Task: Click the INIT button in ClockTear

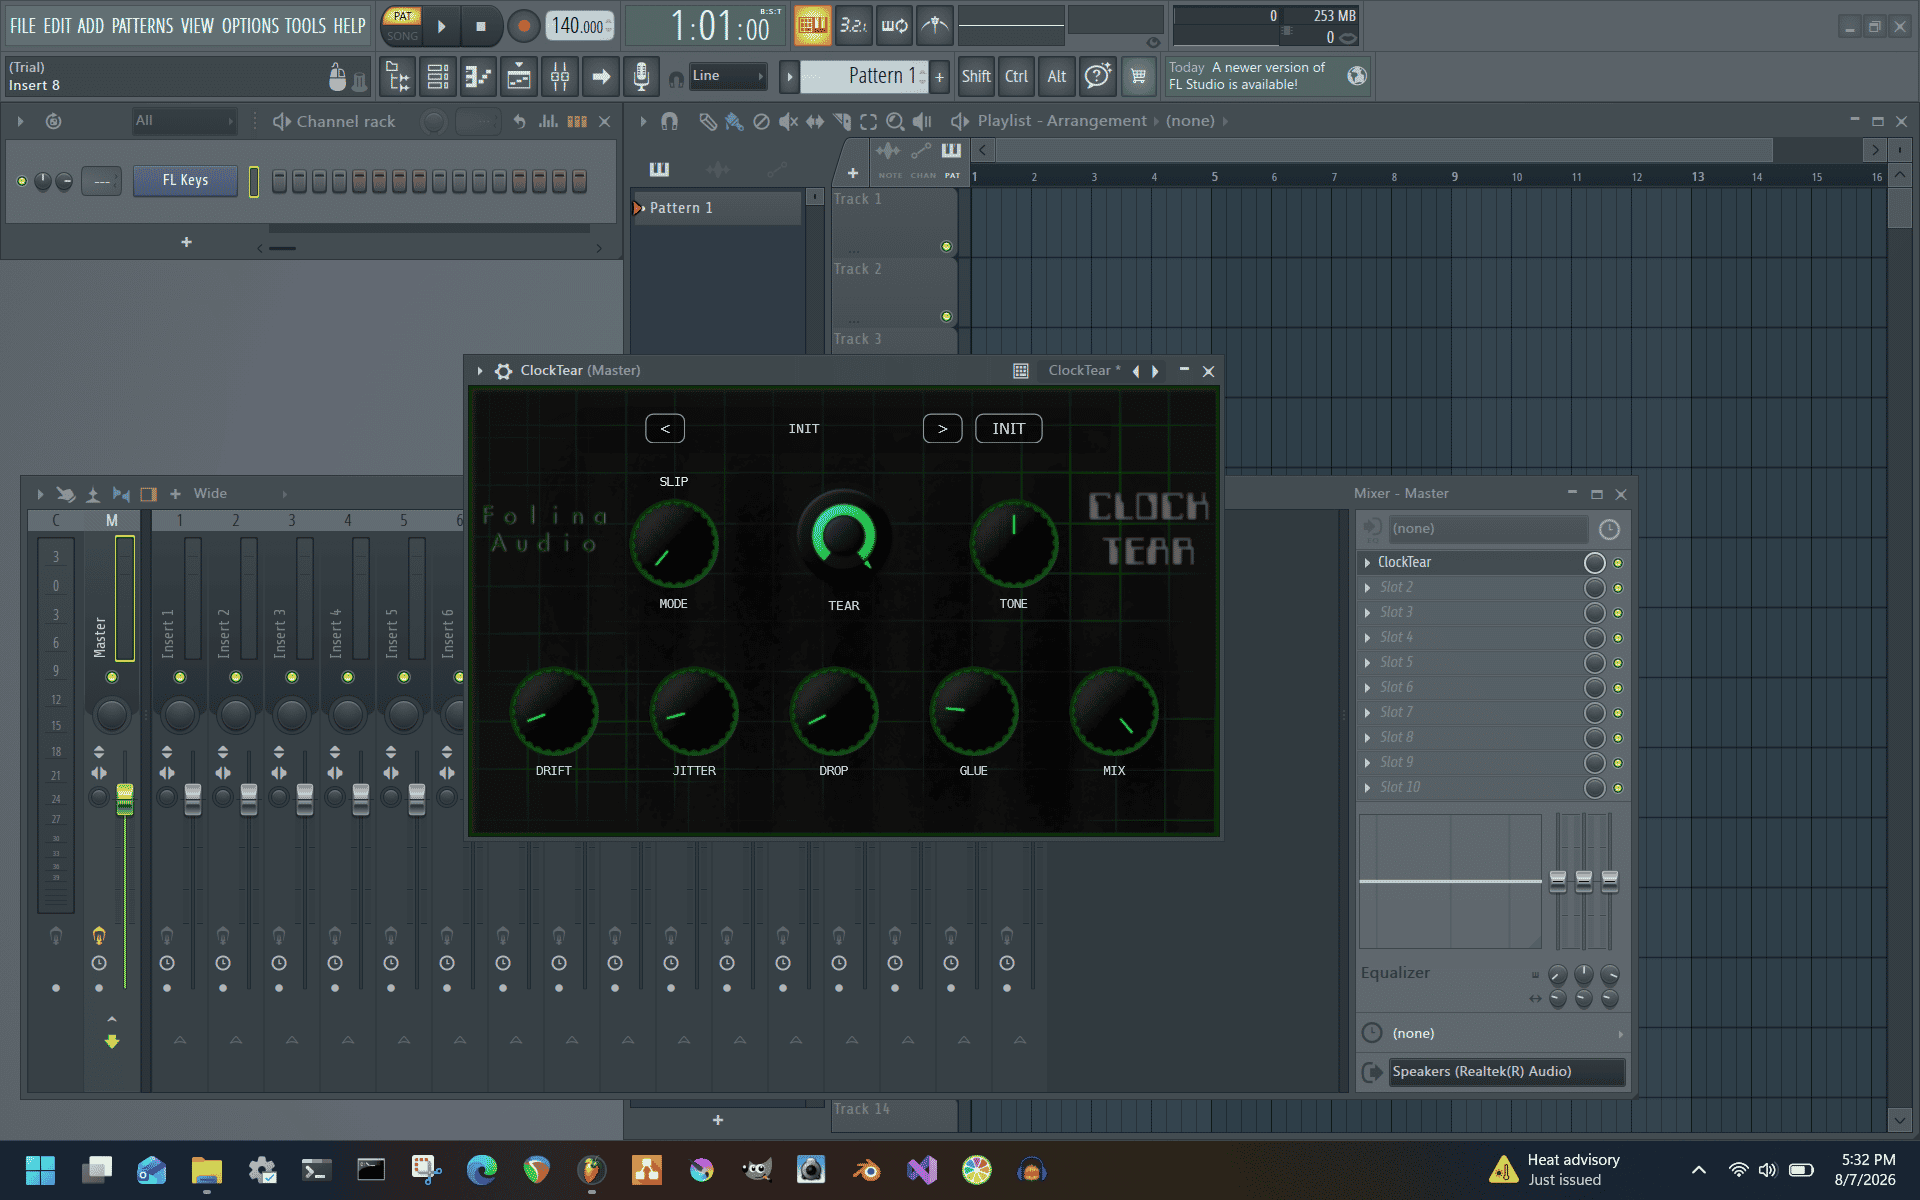Action: 1008,429
